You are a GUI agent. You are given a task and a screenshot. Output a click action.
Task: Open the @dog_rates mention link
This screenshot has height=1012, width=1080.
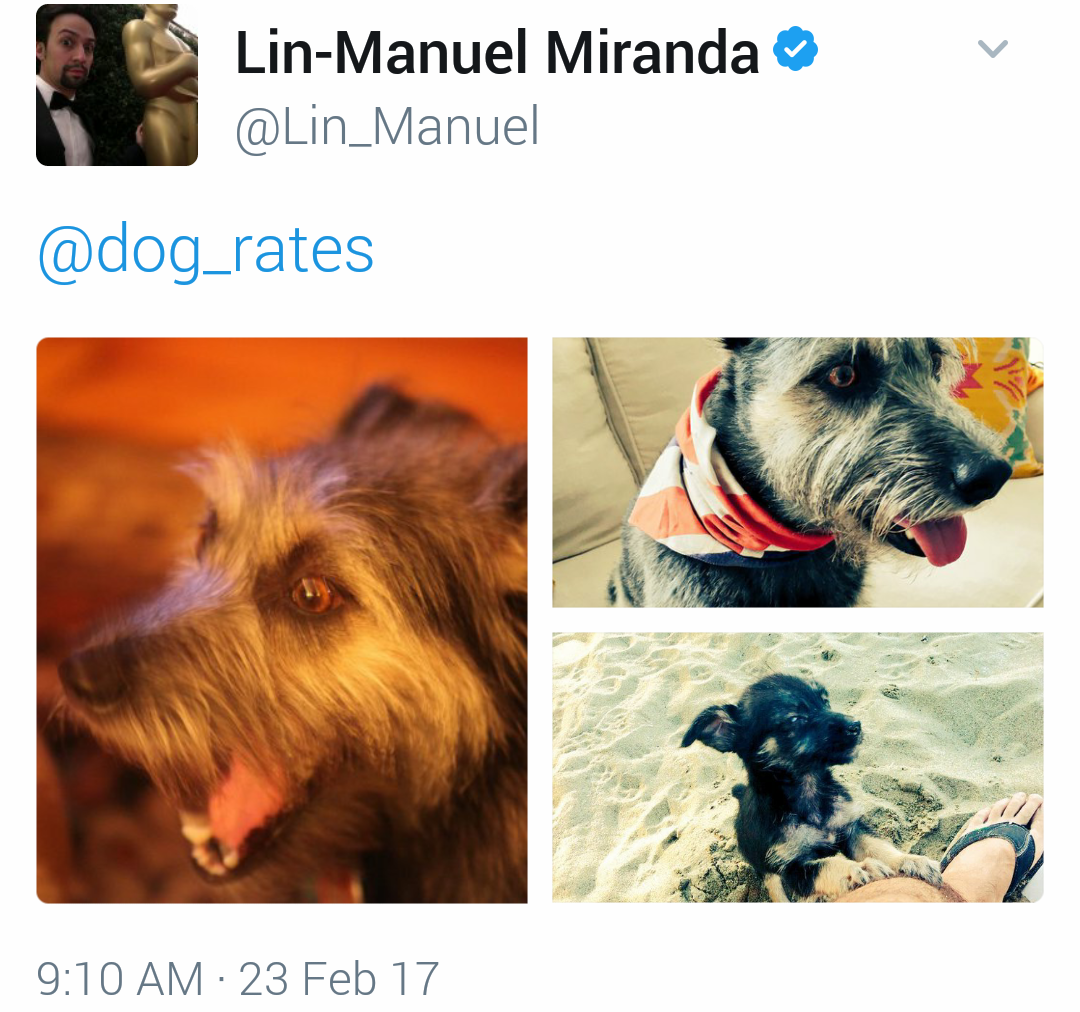[x=205, y=251]
